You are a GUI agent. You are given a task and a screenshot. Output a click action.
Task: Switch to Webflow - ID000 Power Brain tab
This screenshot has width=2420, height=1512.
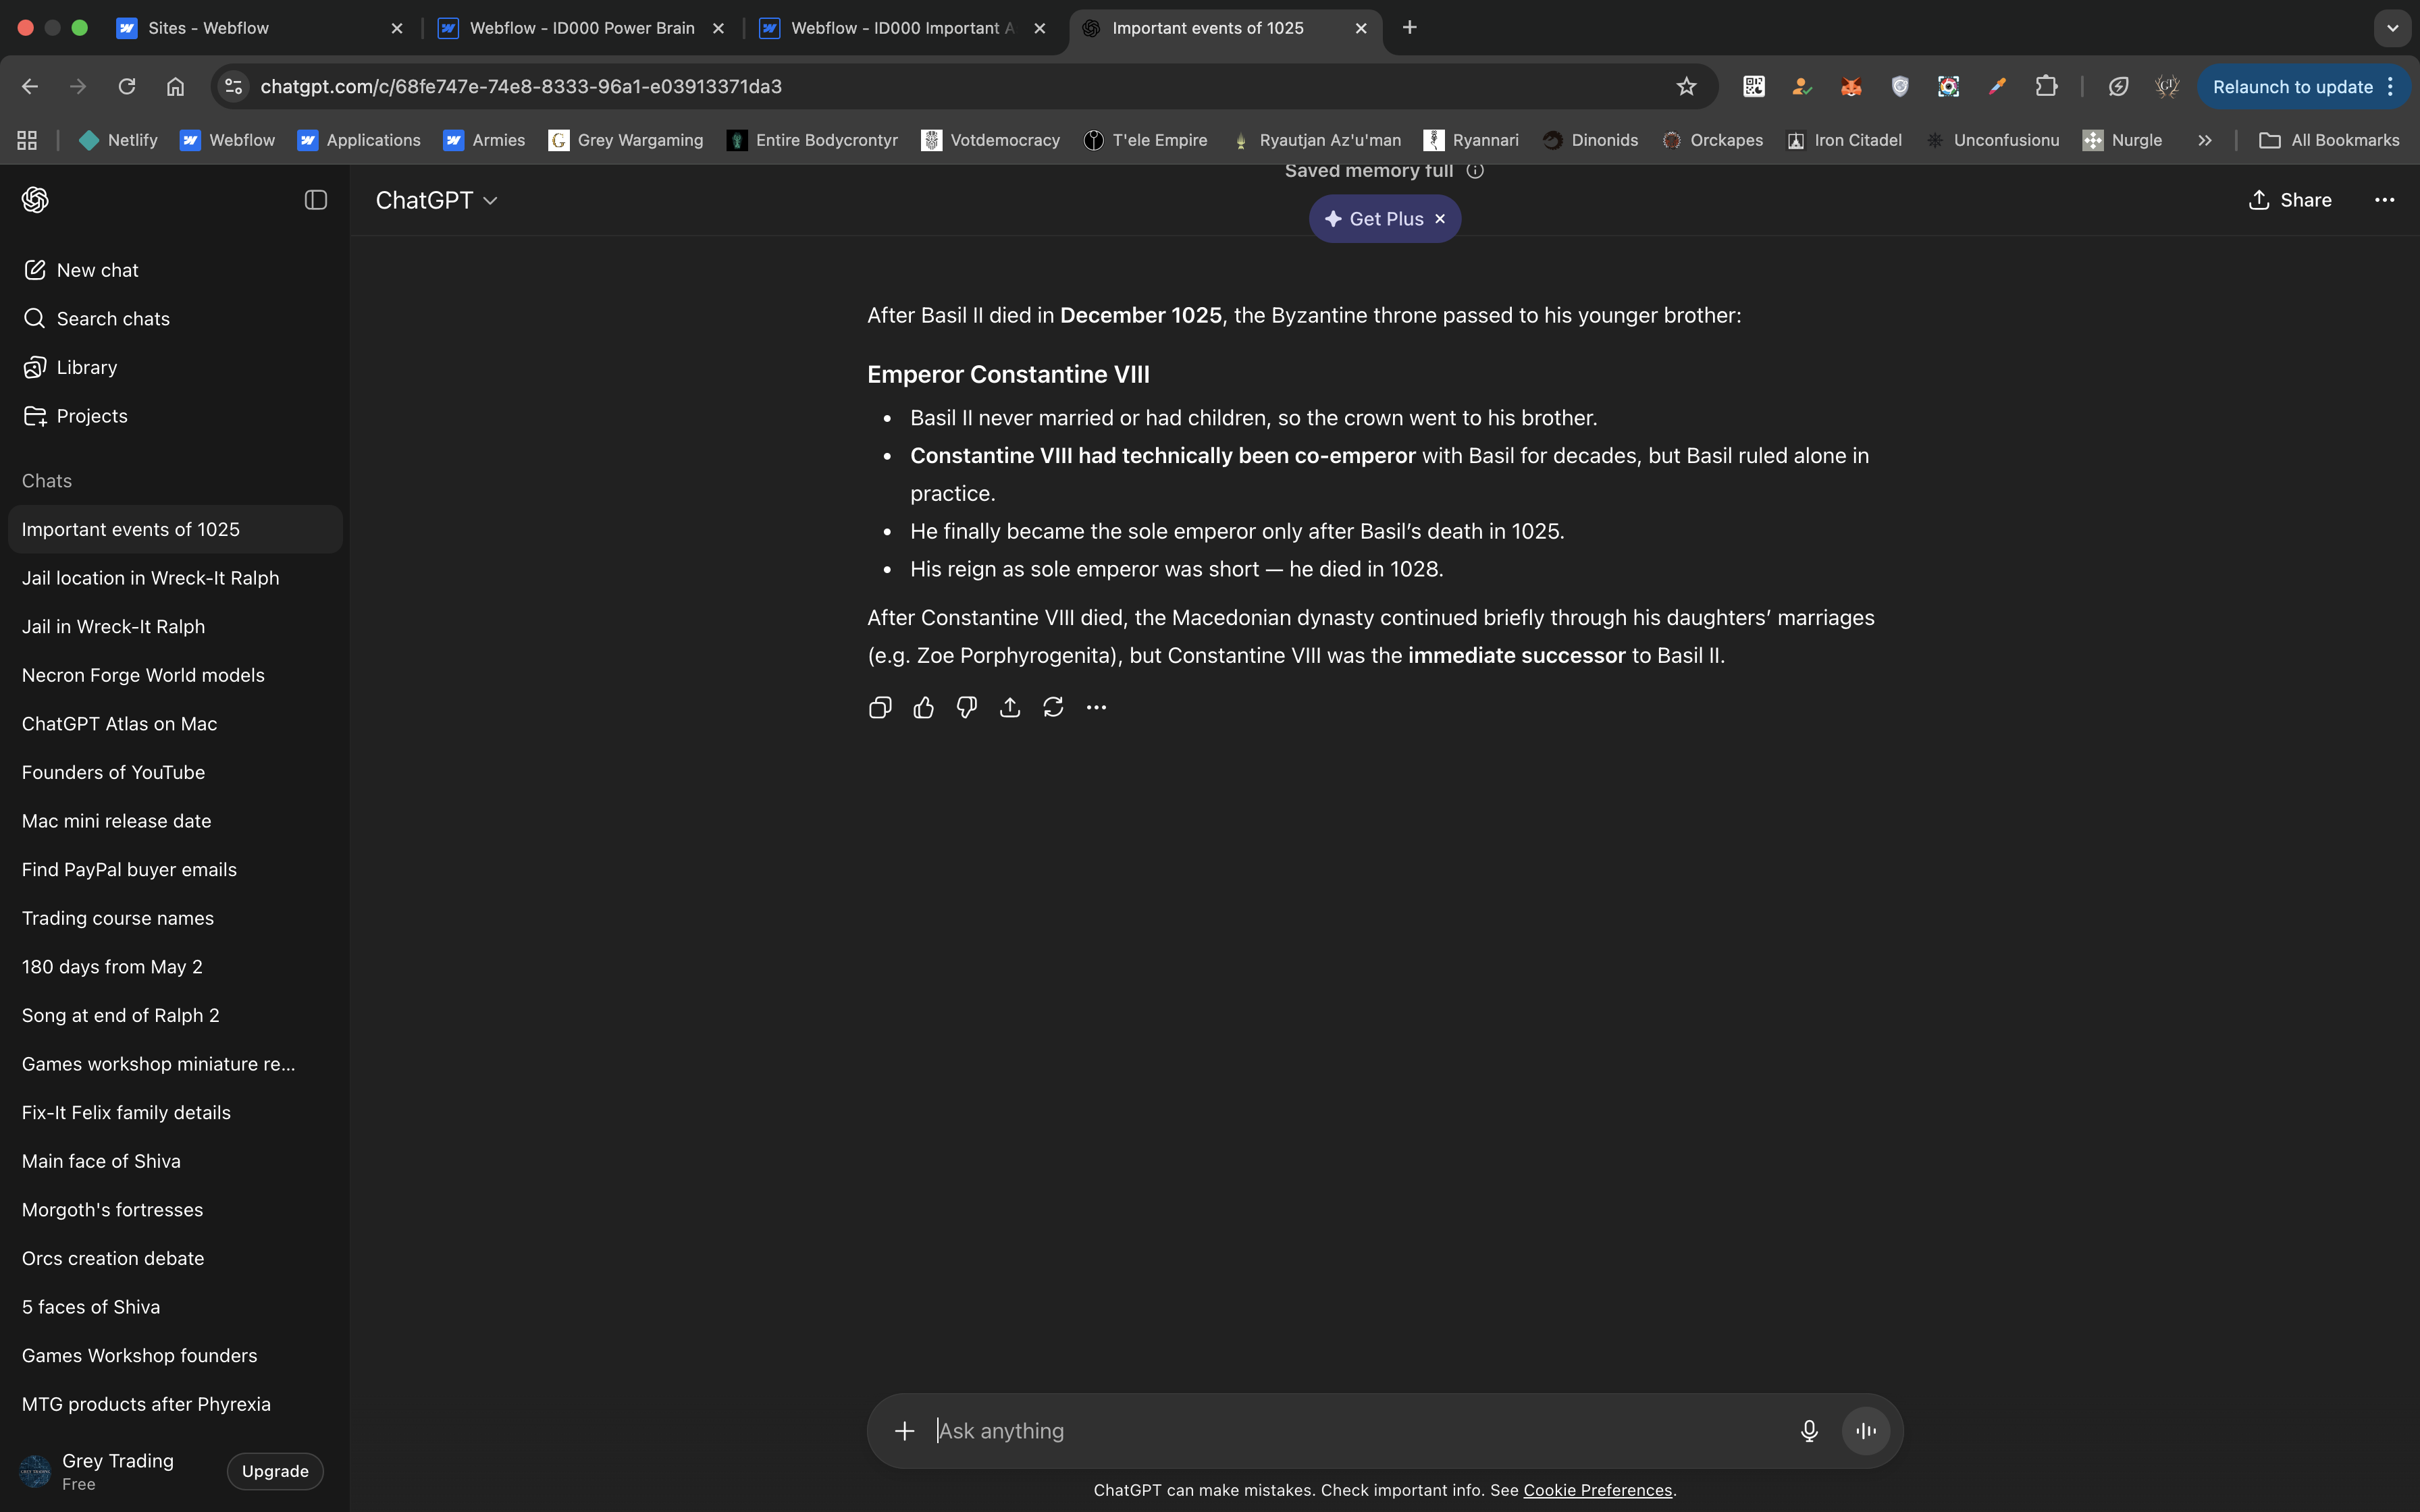tap(580, 28)
